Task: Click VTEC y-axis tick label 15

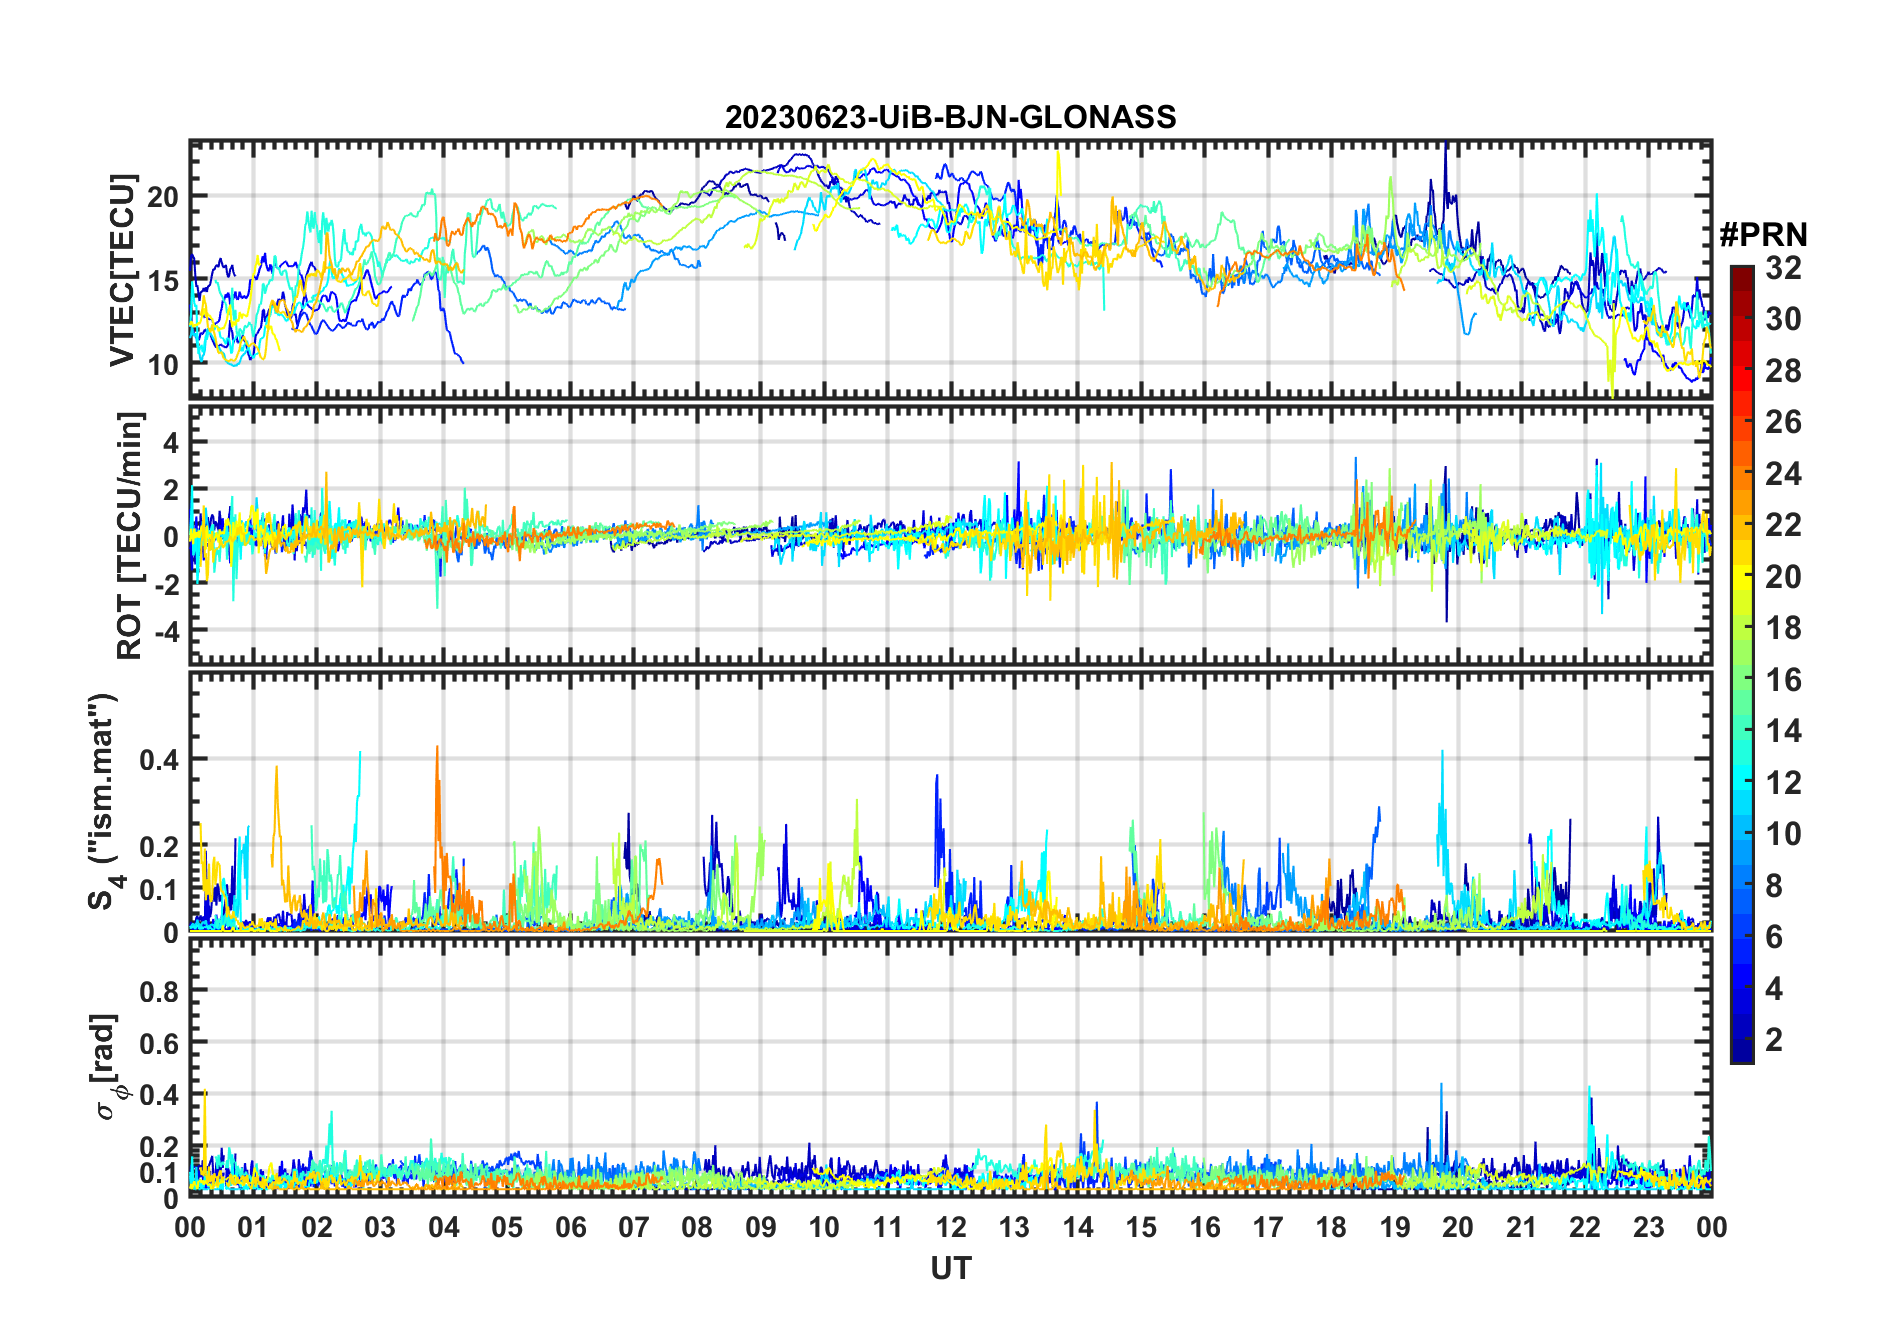Action: tap(163, 281)
